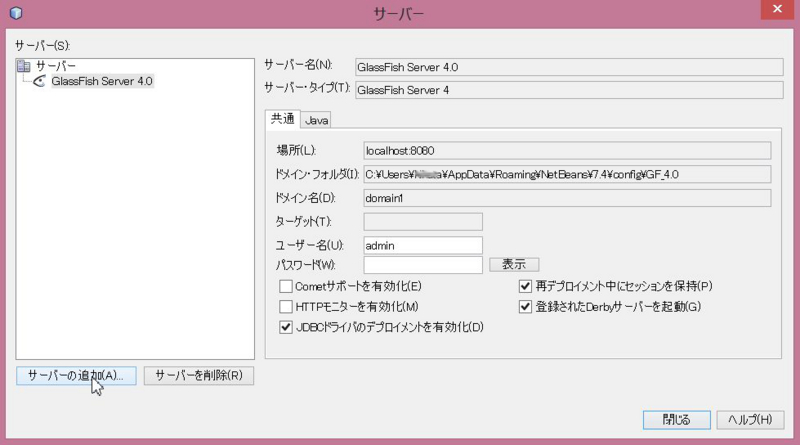
Task: Switch to the 共通 tab
Action: click(x=283, y=119)
